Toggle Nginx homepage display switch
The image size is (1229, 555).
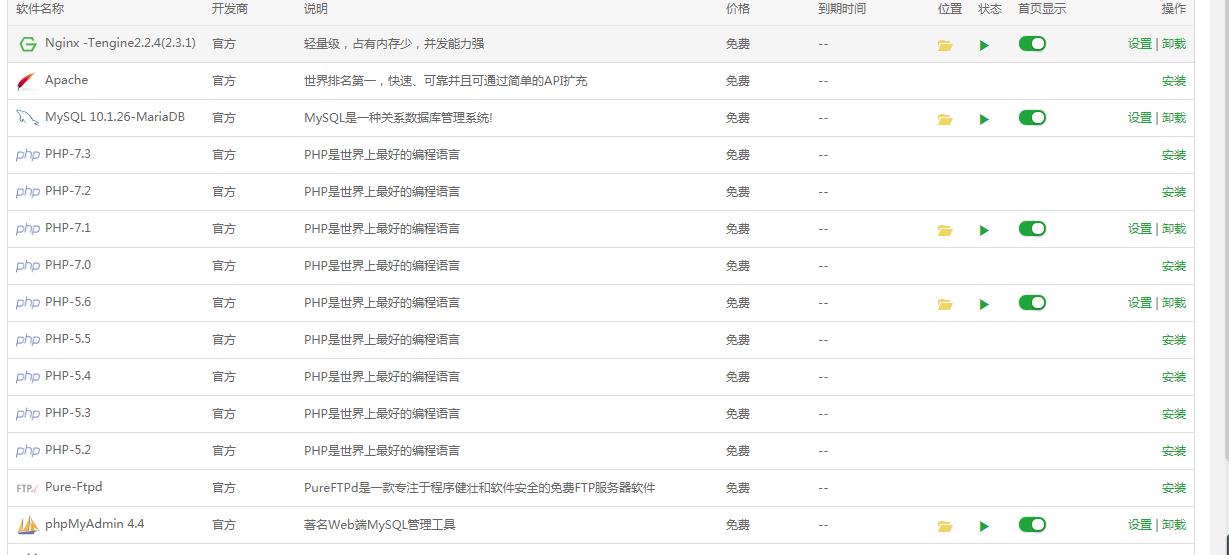coord(1032,44)
